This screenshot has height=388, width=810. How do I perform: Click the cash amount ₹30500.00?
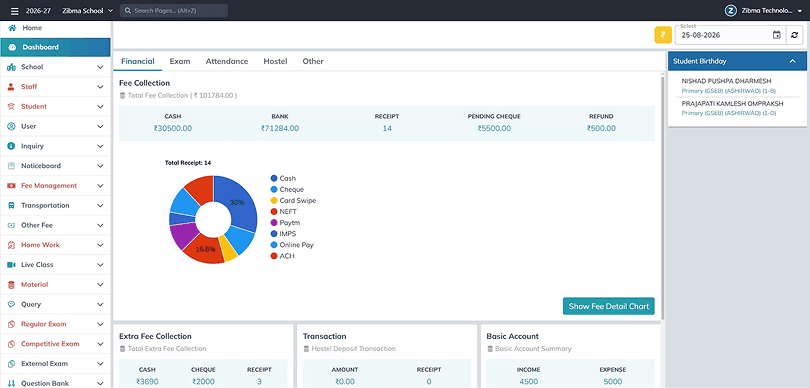(173, 128)
